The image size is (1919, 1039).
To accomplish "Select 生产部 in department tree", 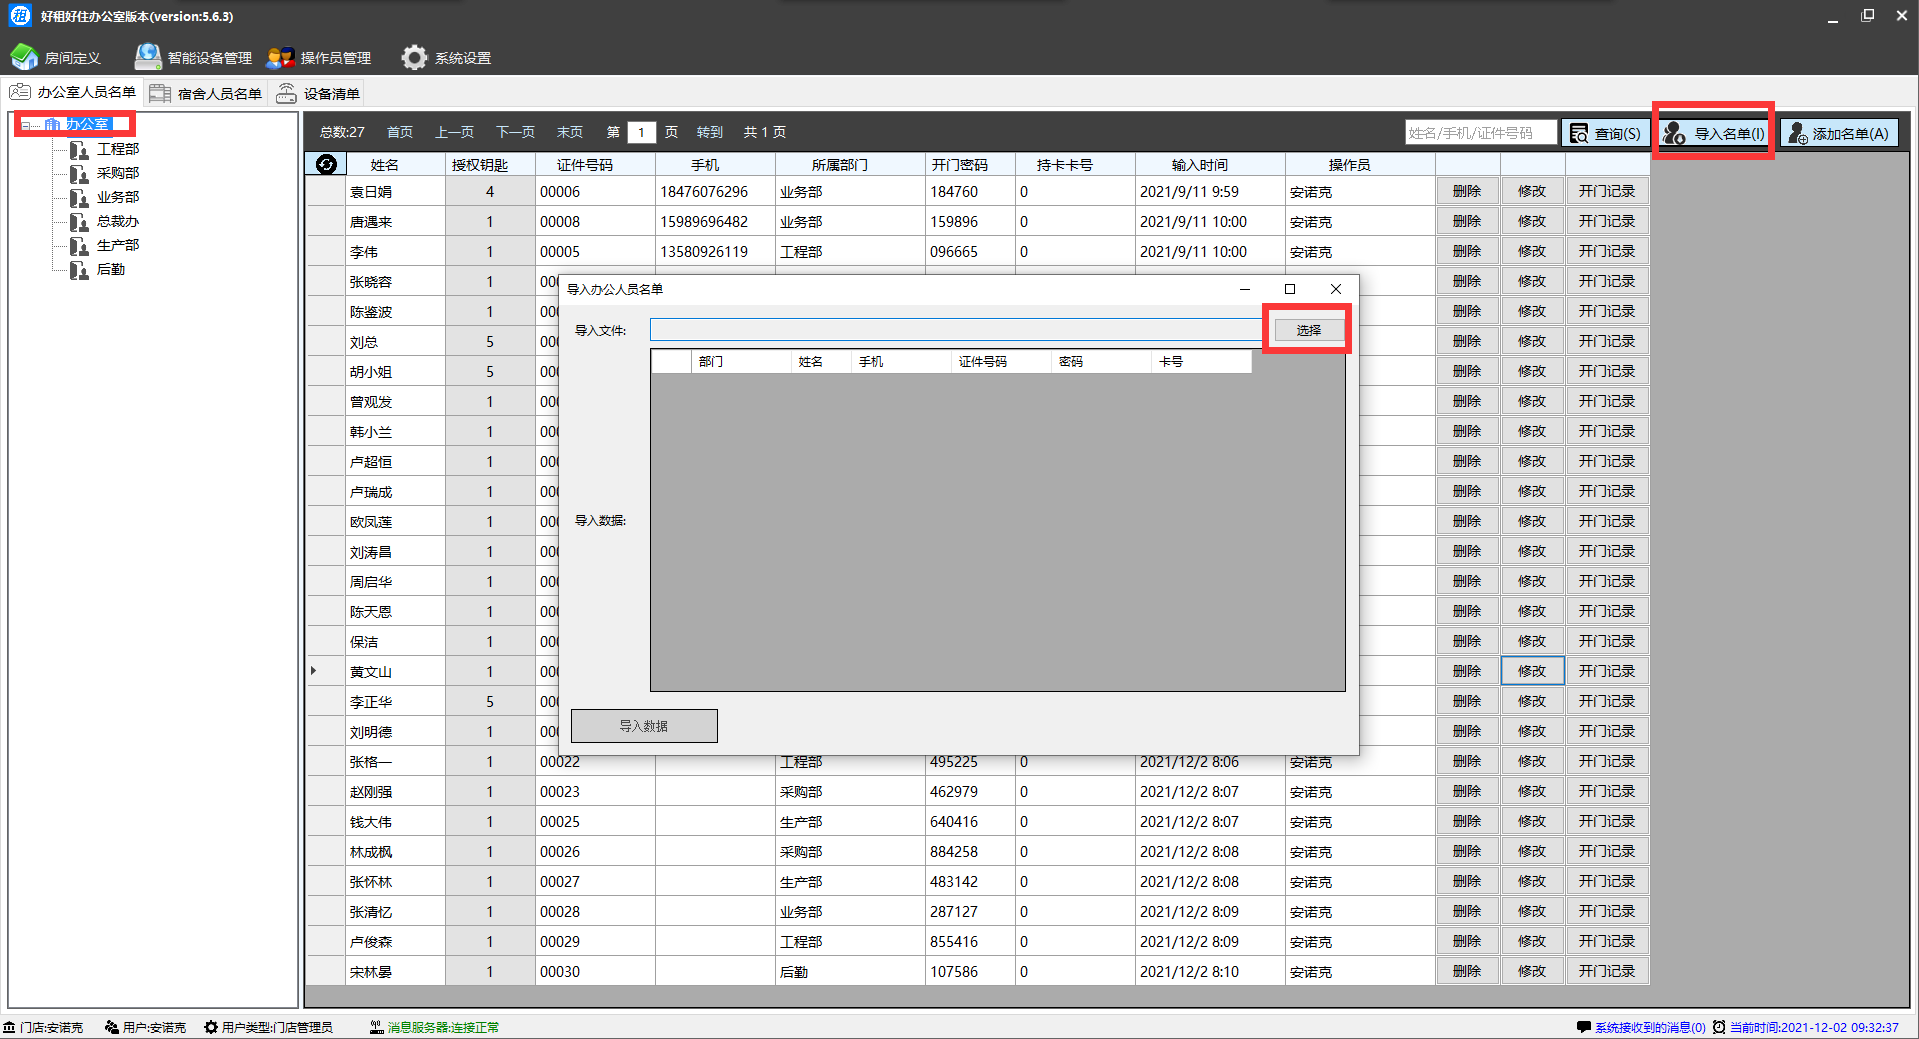I will pos(118,245).
